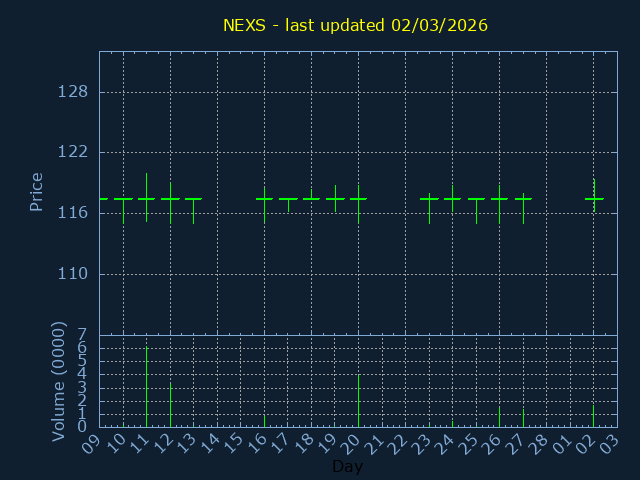Select the 116 price axis label
The image size is (640, 480).
[74, 213]
